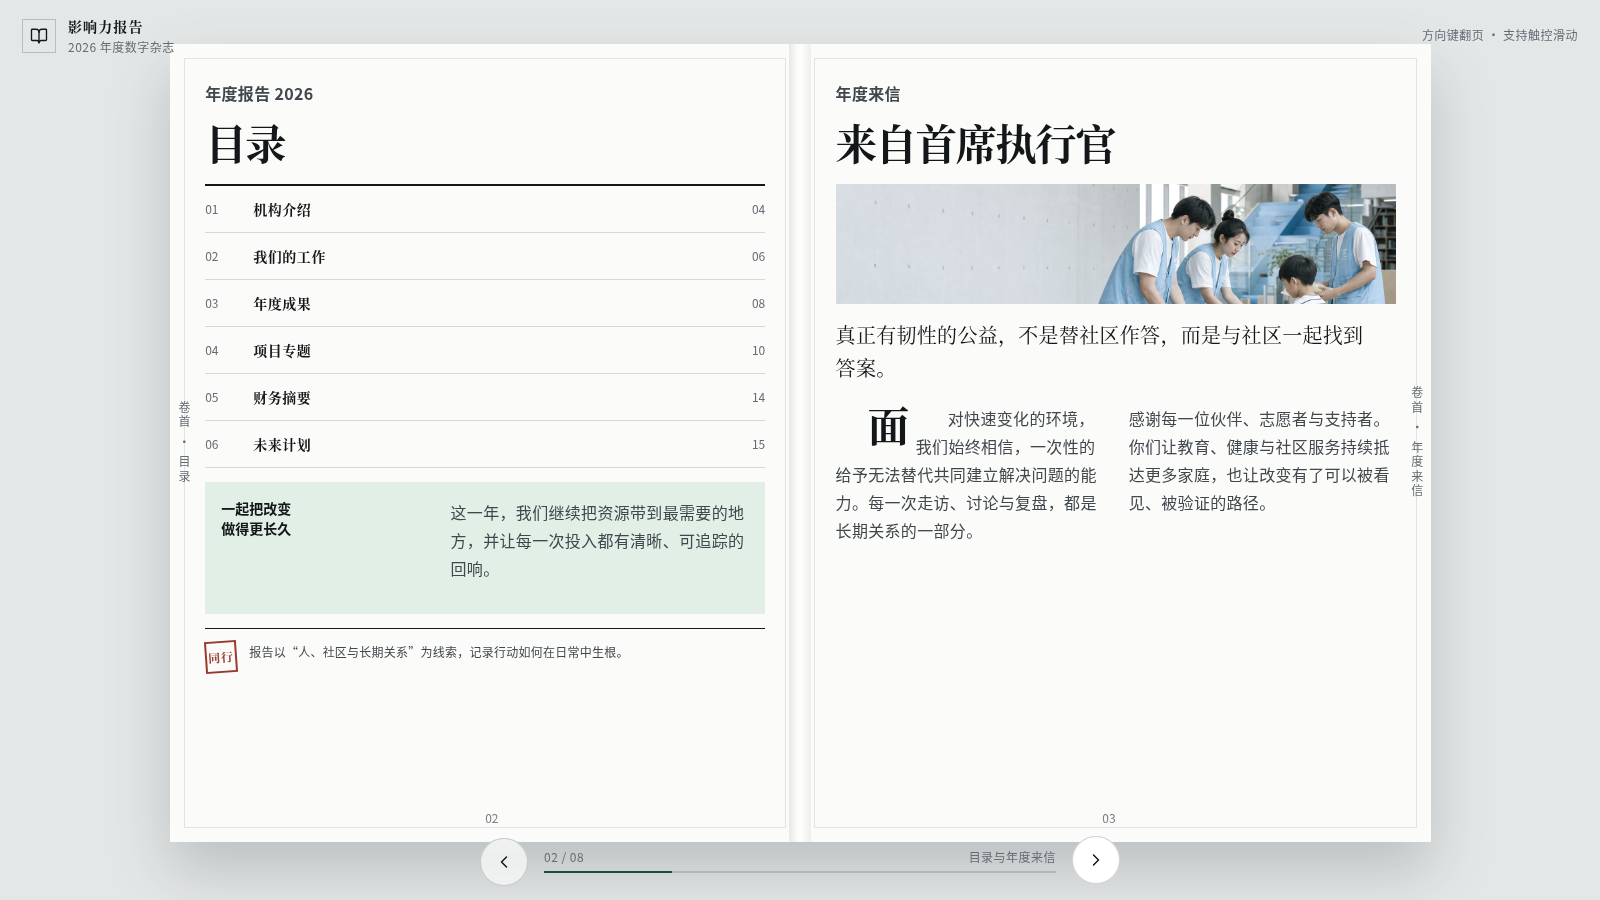This screenshot has width=1600, height=900.
Task: Open contents entry 机构介绍
Action: coord(485,210)
